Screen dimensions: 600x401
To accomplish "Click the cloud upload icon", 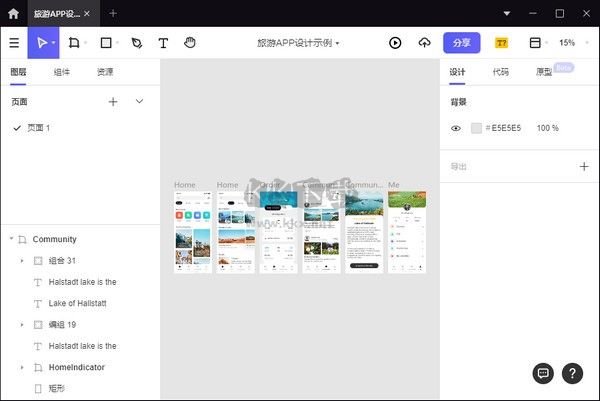I will pos(424,43).
